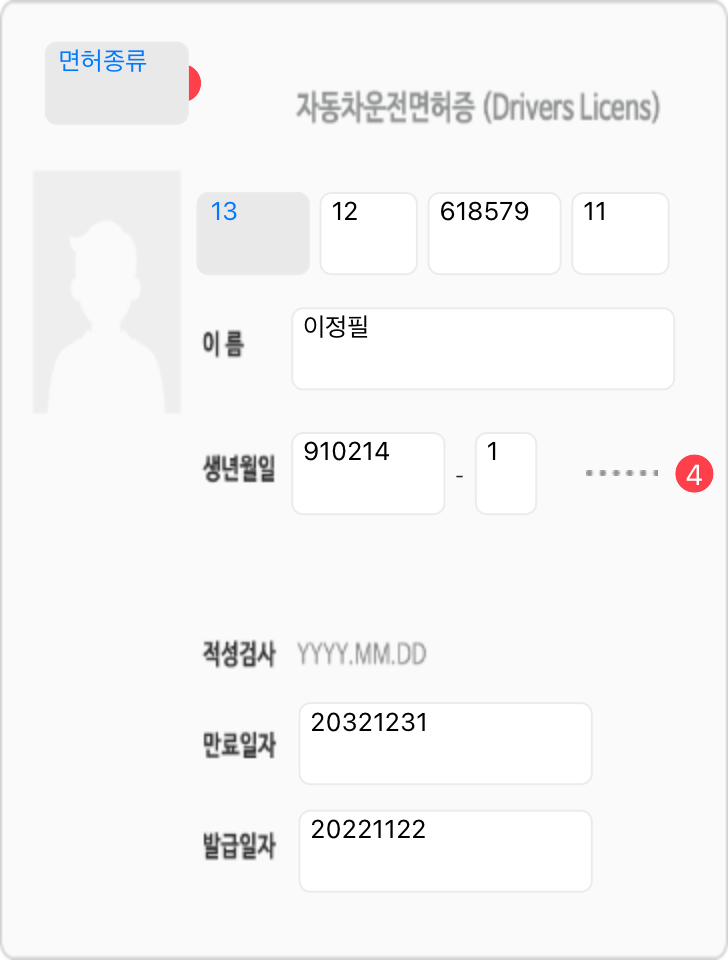Click the 생년월일 label
The width and height of the screenshot is (728, 960).
point(239,473)
